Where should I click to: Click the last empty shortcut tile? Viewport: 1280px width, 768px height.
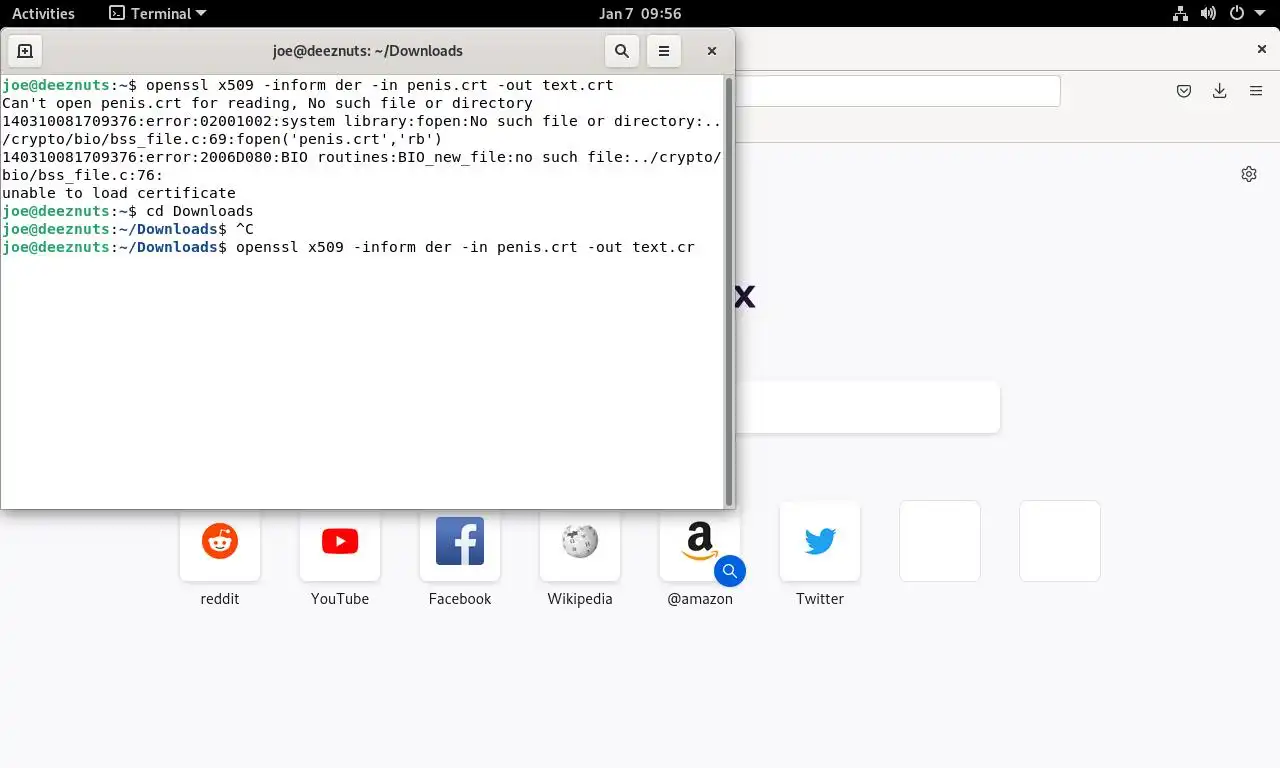[1060, 541]
